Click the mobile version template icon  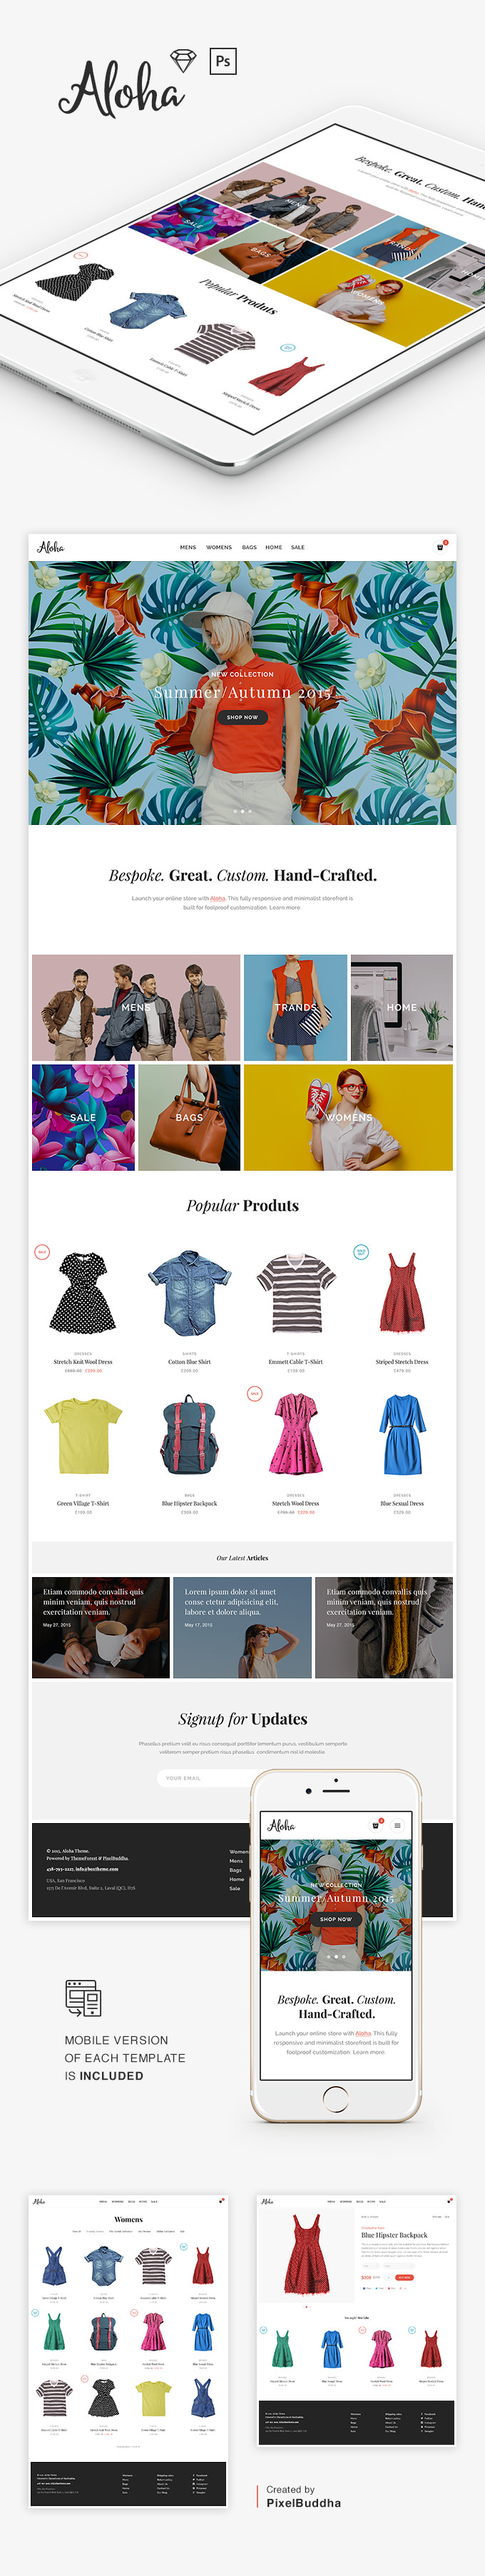coord(84,1998)
